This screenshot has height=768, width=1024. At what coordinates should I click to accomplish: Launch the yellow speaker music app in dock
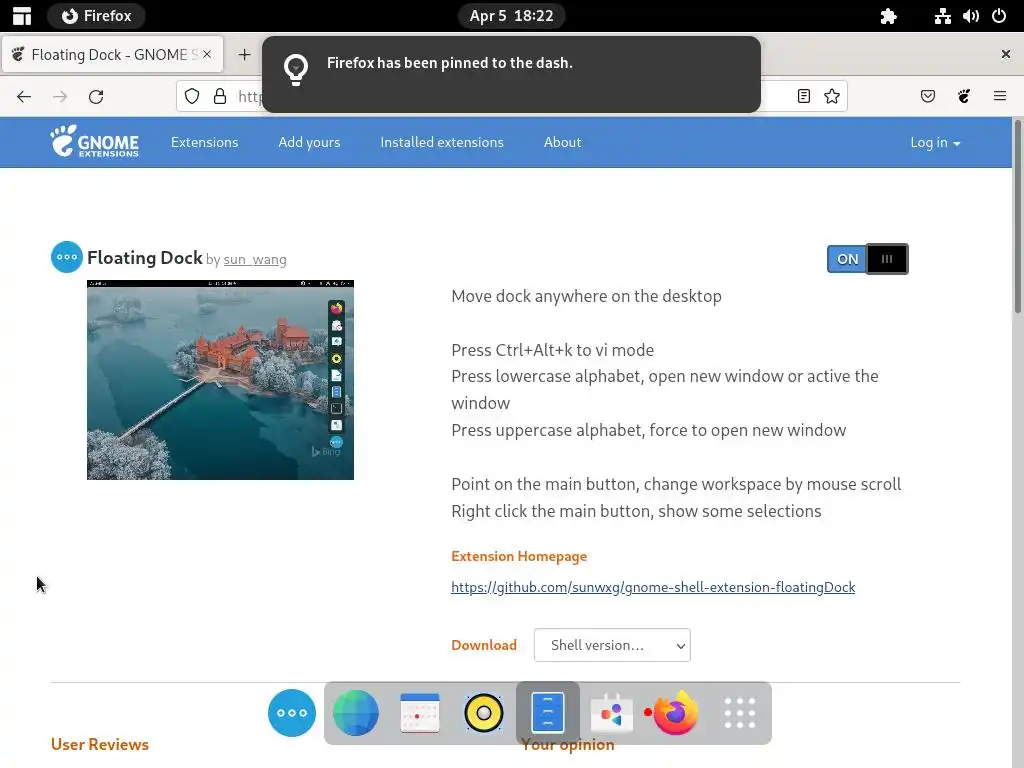pyautogui.click(x=484, y=713)
